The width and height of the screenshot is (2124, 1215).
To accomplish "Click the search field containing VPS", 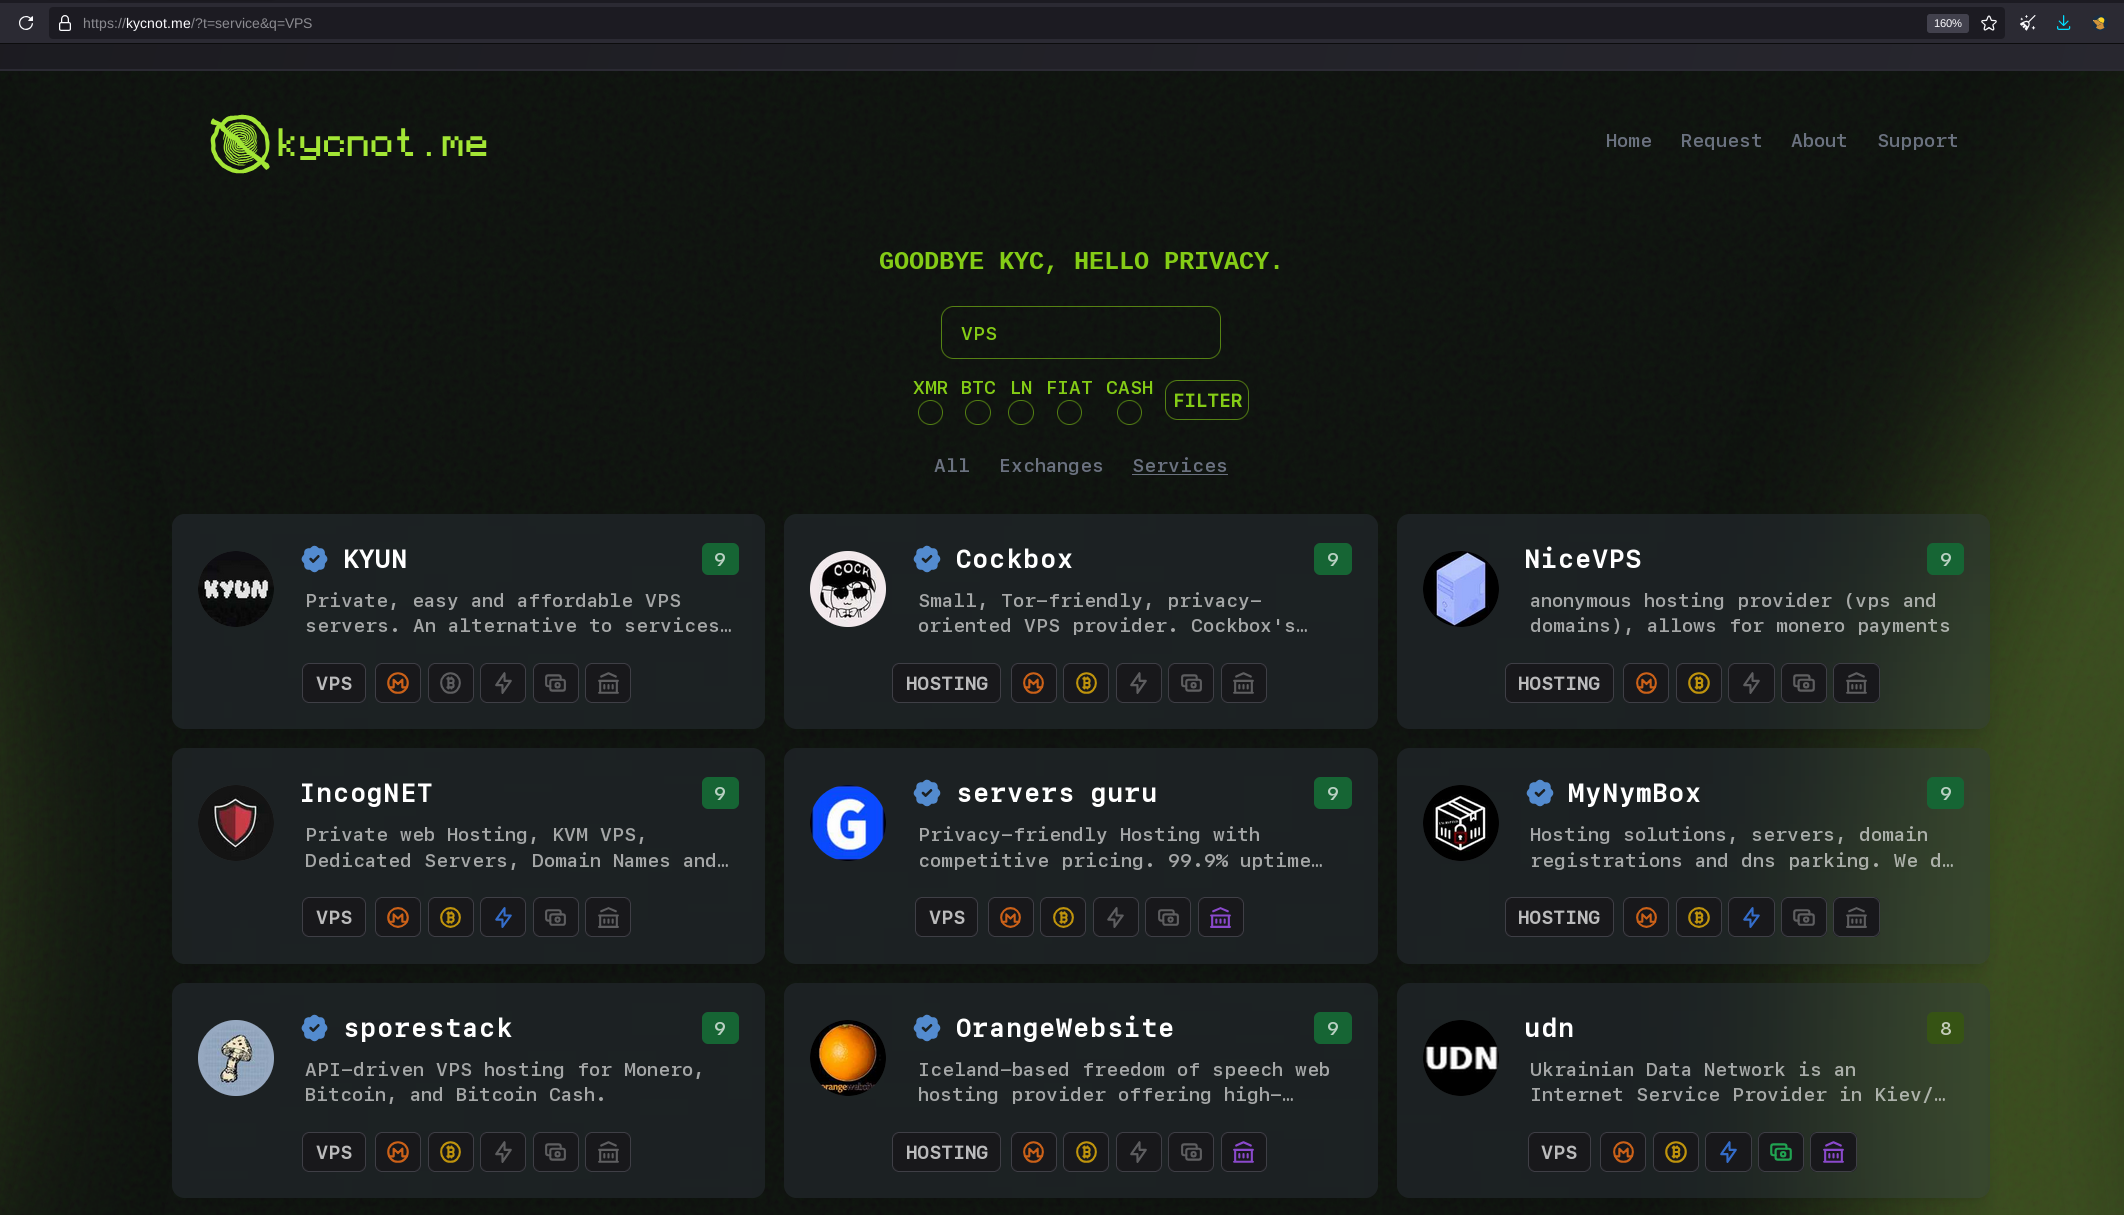I will coord(1080,333).
